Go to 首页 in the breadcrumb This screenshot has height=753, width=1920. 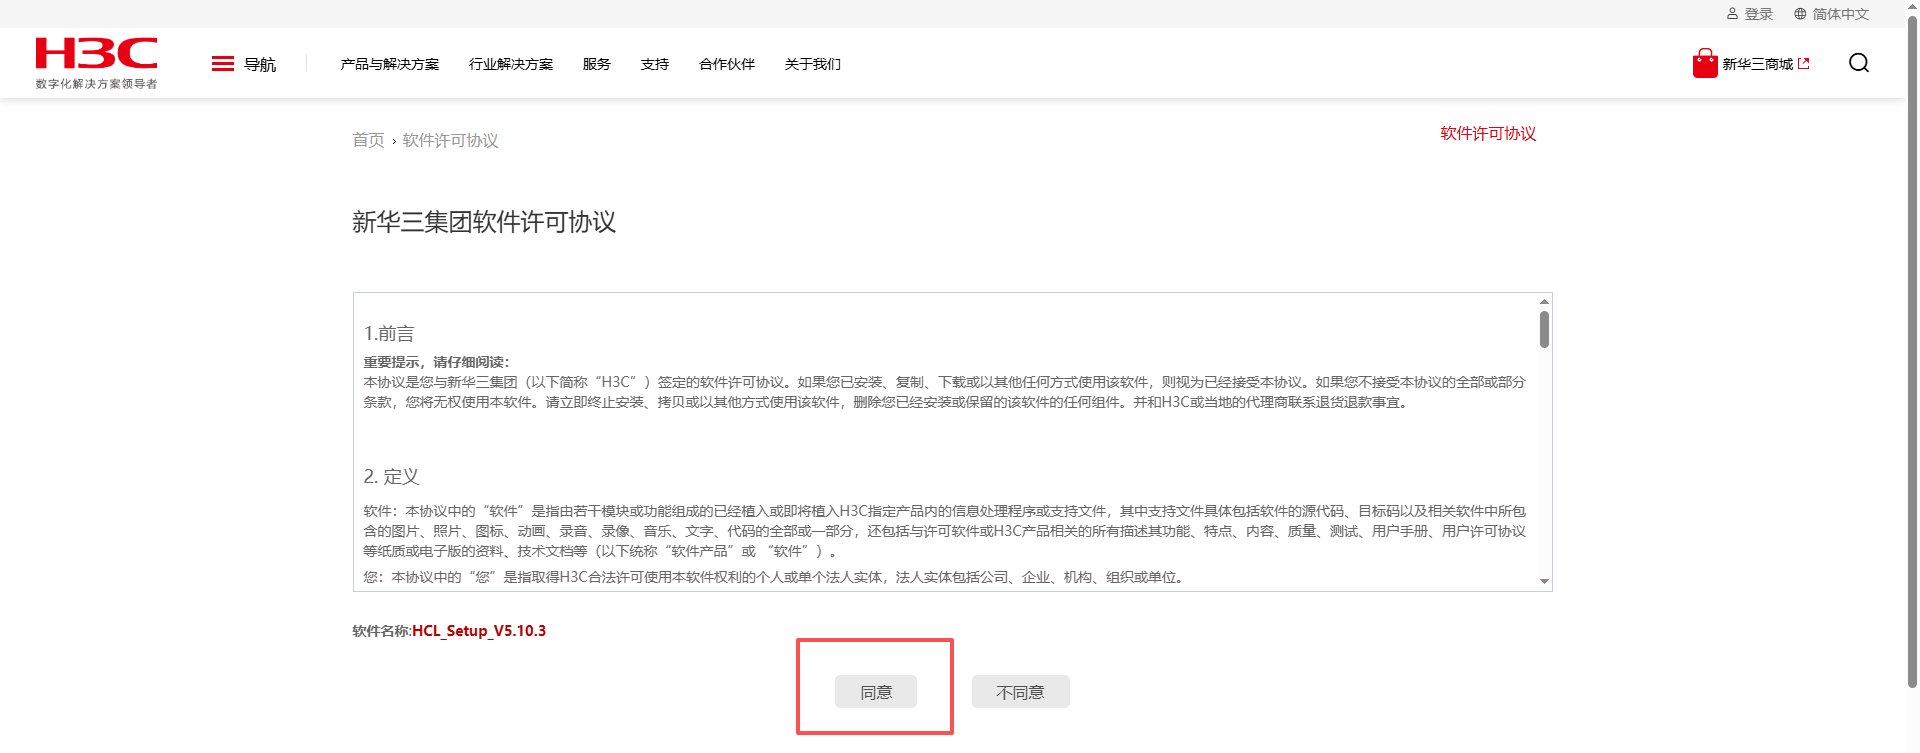(x=368, y=140)
